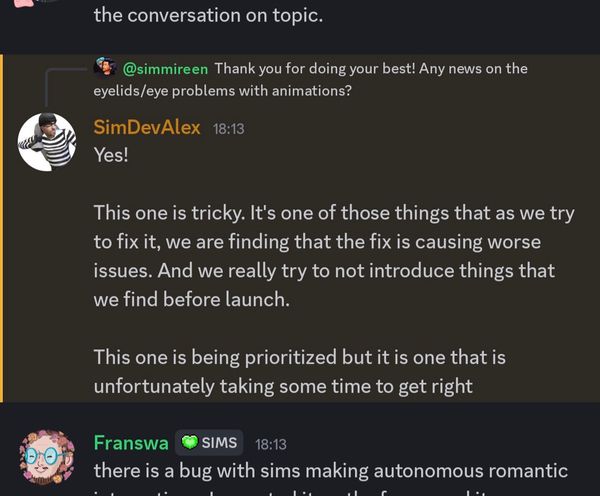Click the "Yes!" message text
This screenshot has height=496, width=600.
click(111, 155)
